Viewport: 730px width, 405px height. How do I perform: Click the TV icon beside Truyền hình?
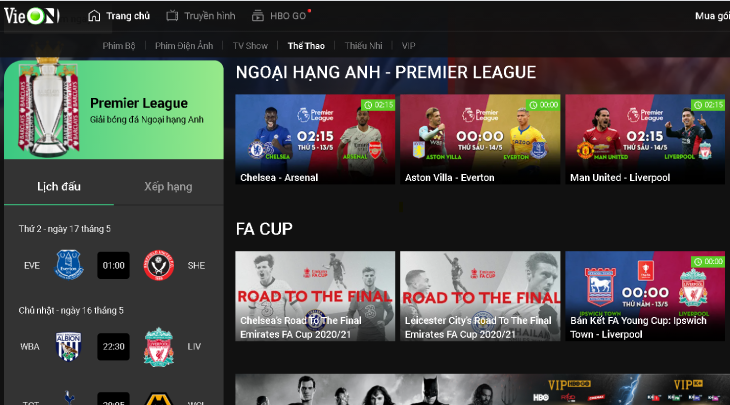(x=172, y=16)
